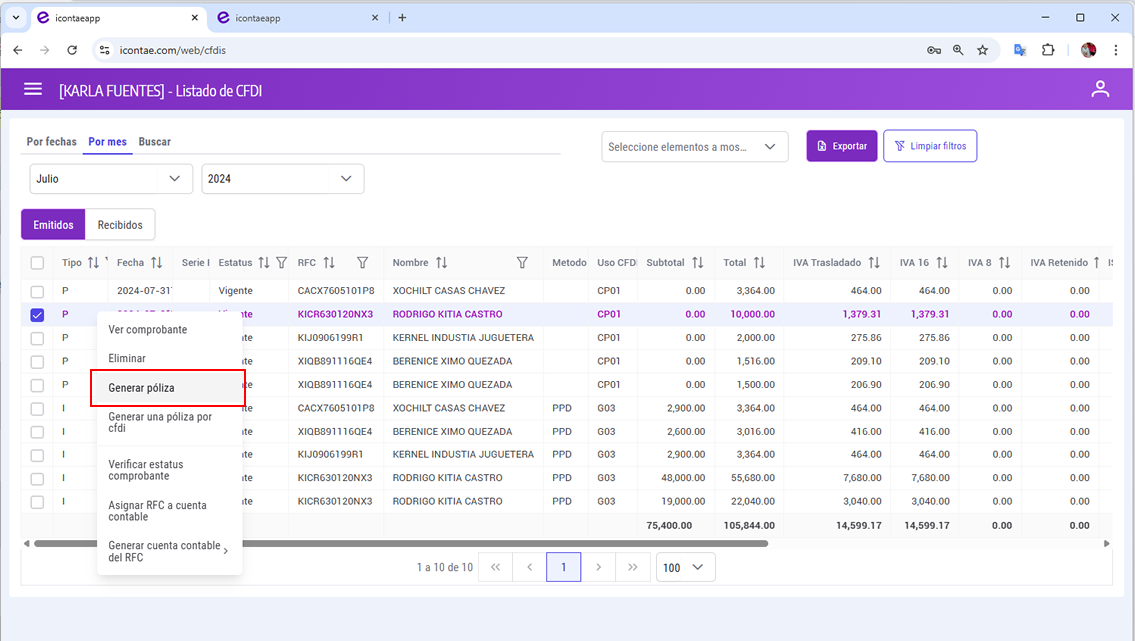Sort by the Total column arrows
This screenshot has height=641, width=1135.
pos(759,263)
